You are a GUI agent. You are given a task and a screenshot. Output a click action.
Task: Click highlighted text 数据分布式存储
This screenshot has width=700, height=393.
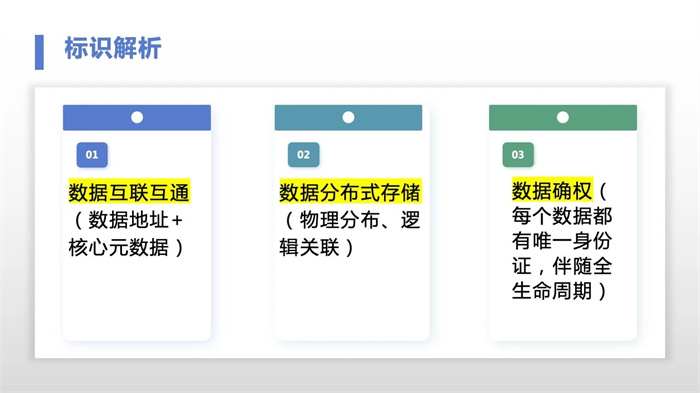click(350, 192)
